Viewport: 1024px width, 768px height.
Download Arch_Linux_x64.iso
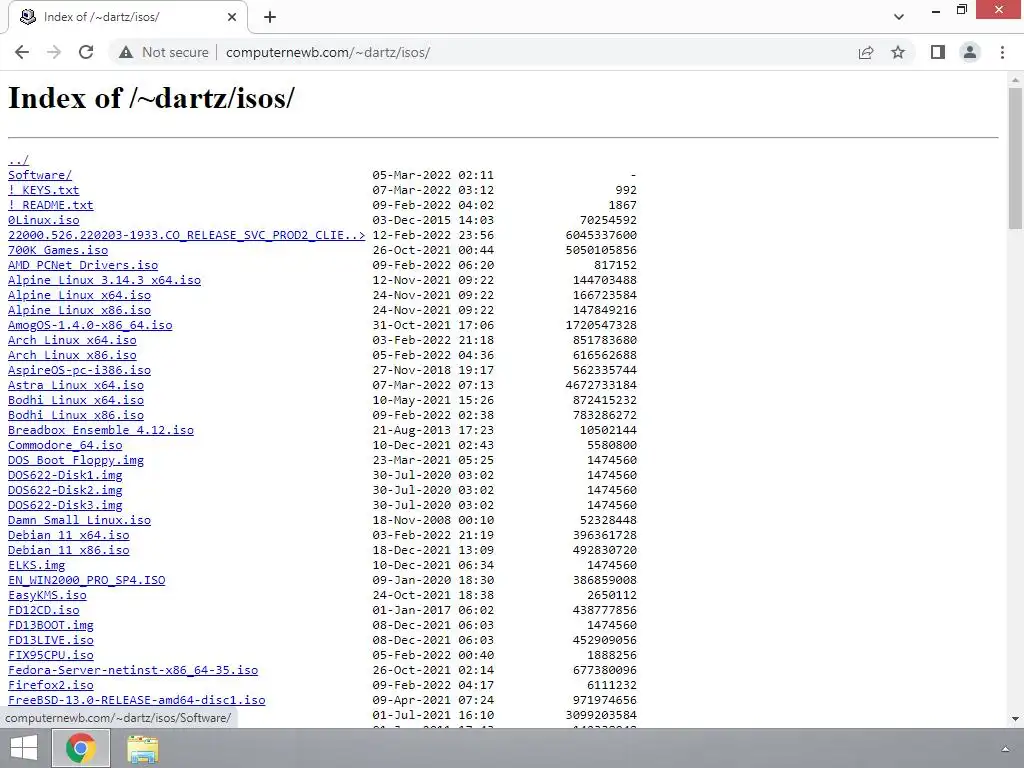point(72,340)
